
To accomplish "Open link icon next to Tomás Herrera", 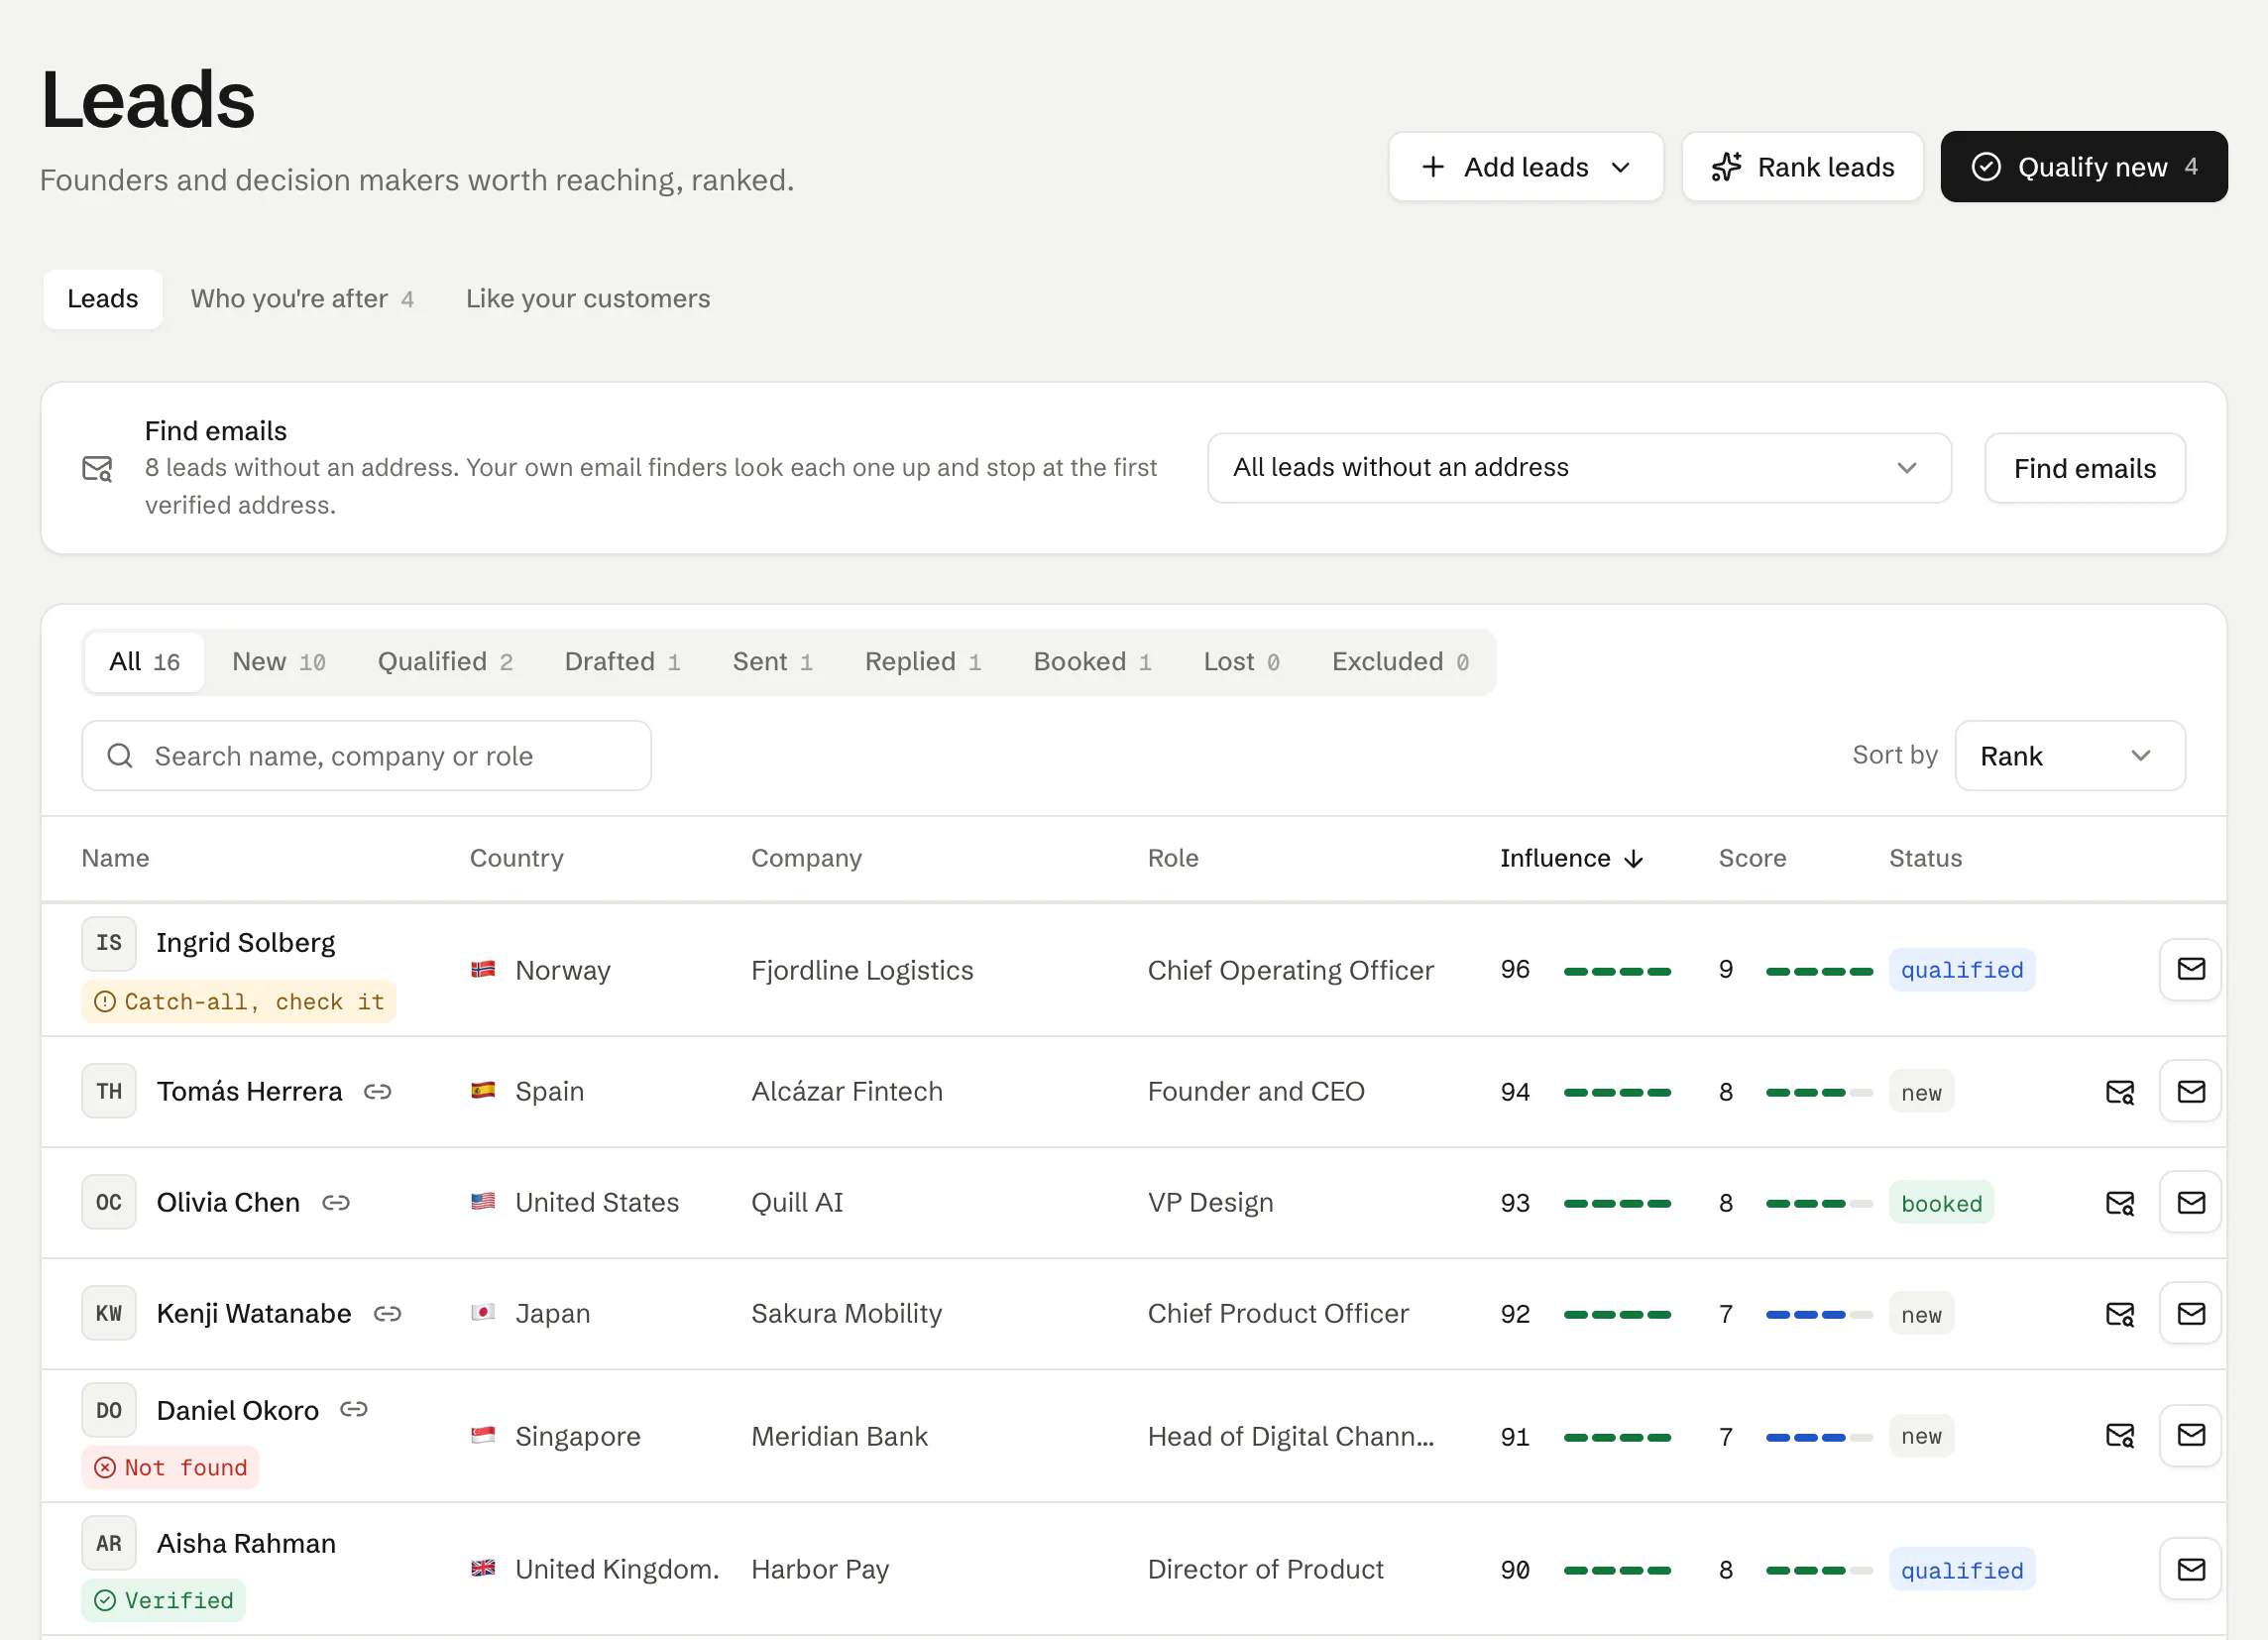I will (x=377, y=1092).
